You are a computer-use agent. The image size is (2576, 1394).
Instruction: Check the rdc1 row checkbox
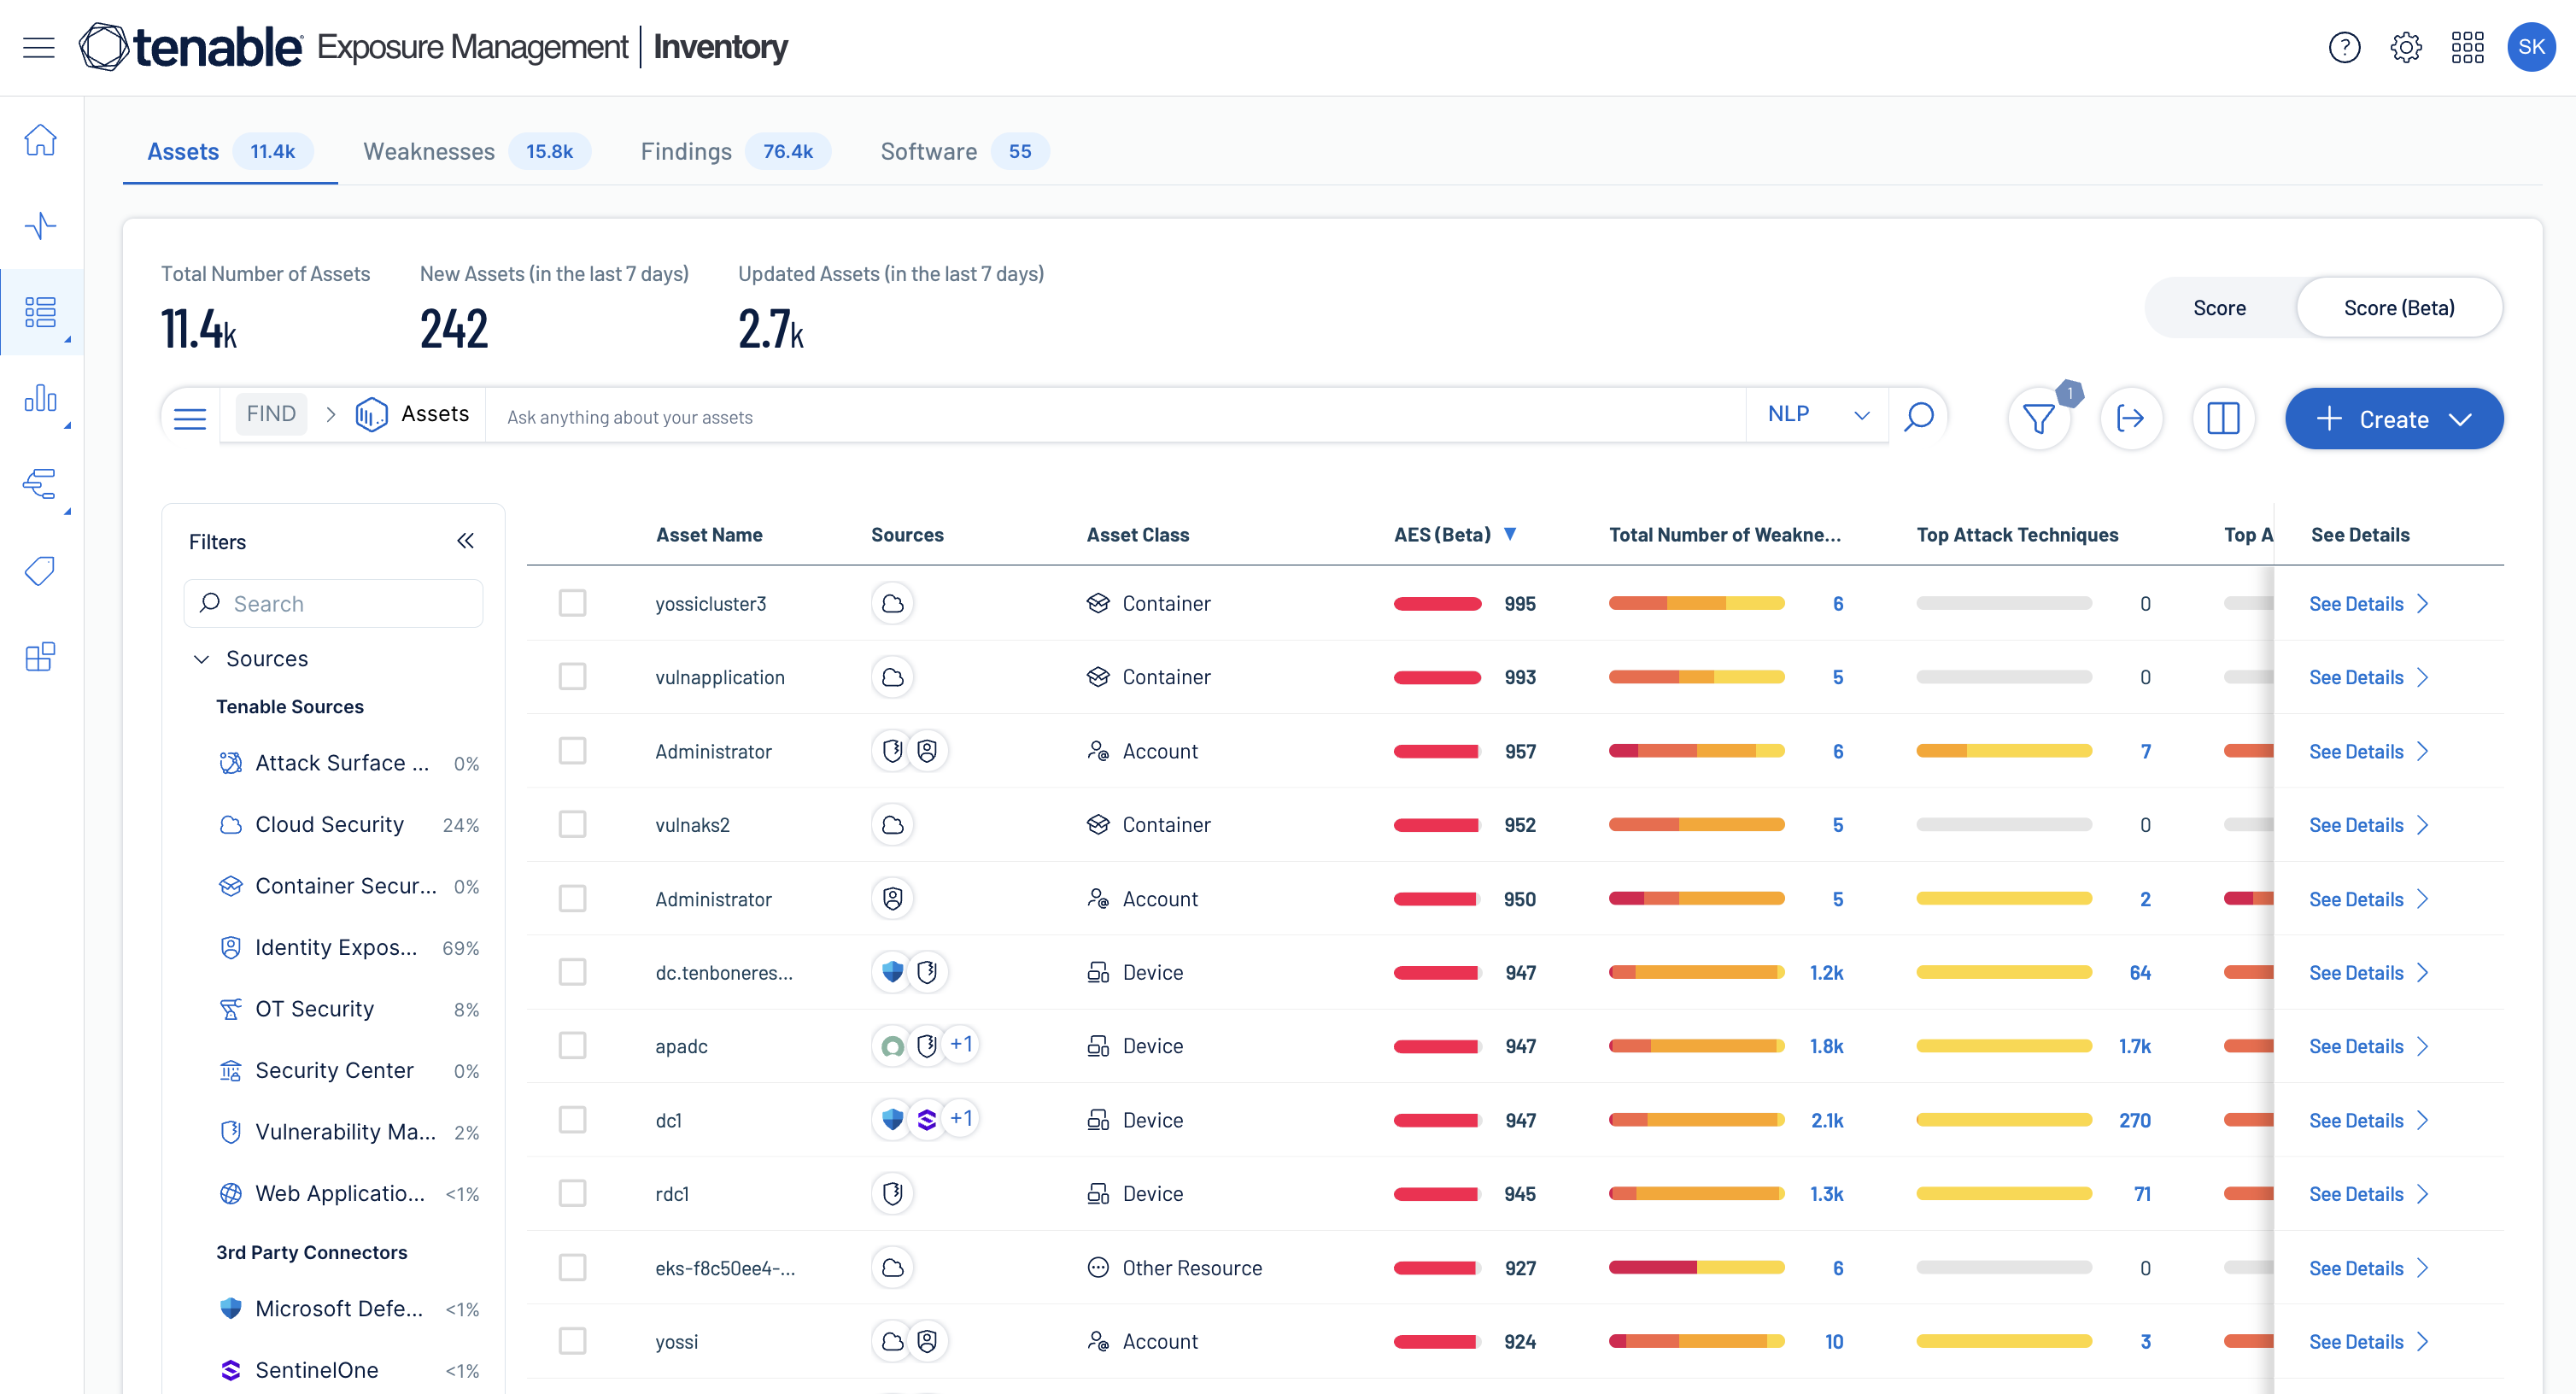point(572,1193)
